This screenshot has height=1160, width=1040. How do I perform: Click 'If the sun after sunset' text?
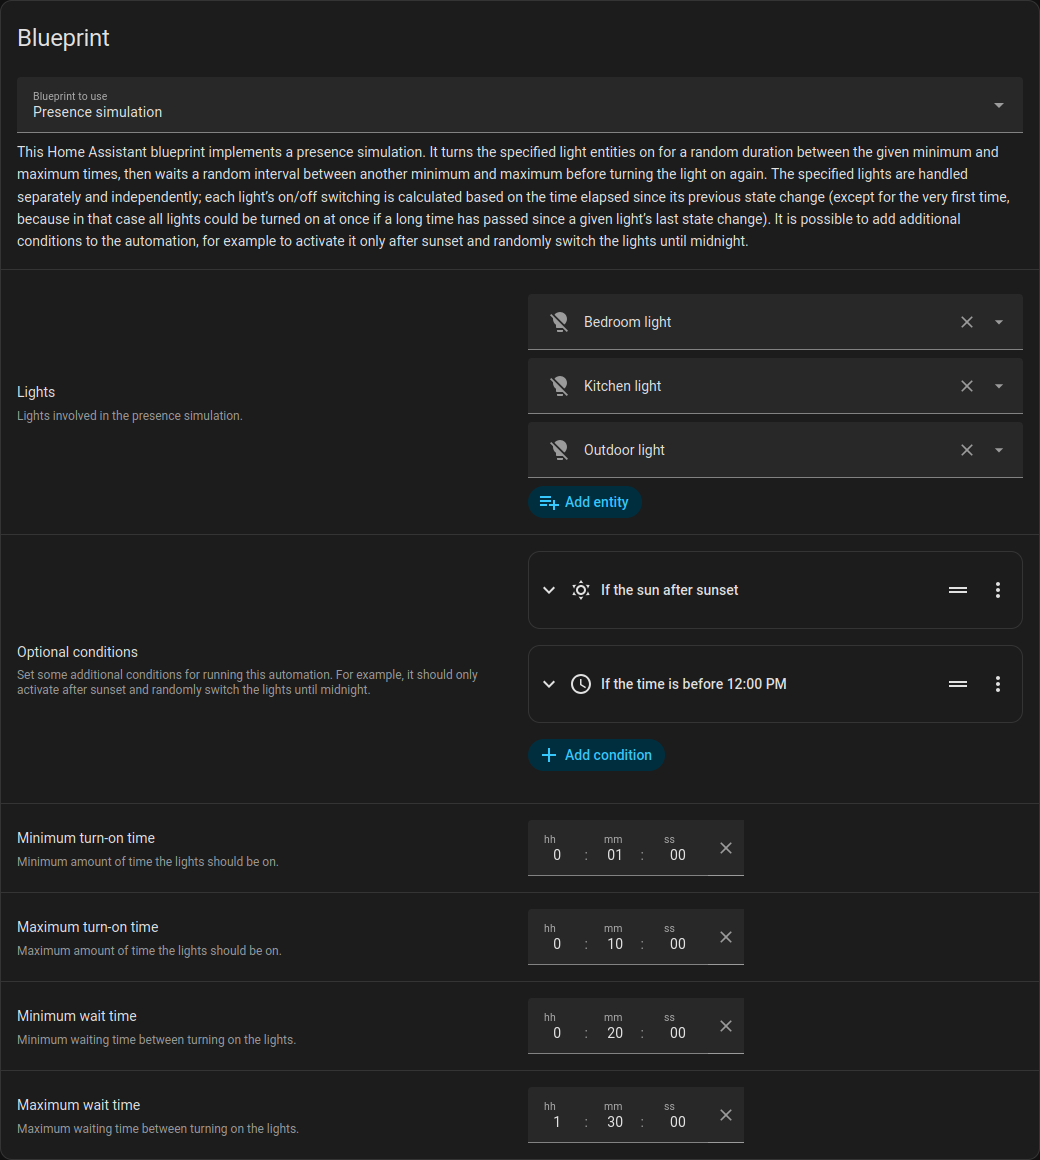[669, 590]
